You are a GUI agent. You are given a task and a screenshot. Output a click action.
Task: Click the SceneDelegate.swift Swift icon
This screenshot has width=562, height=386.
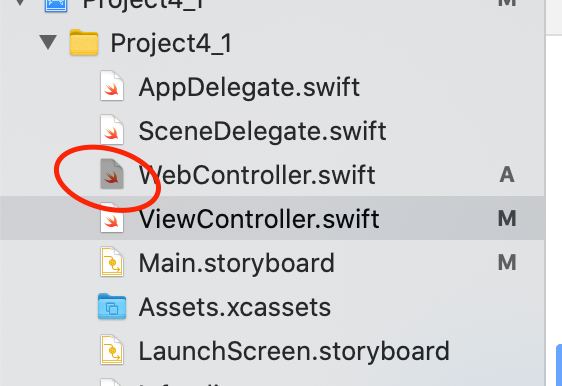point(112,130)
